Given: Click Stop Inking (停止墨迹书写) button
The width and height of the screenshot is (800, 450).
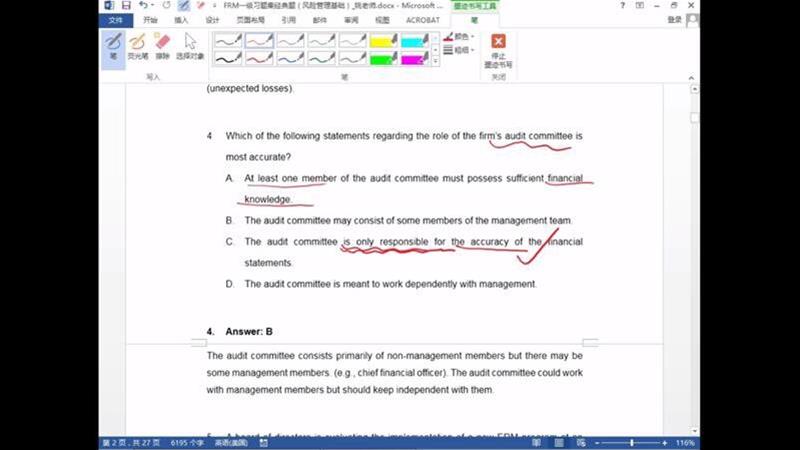Looking at the screenshot, I should click(498, 48).
